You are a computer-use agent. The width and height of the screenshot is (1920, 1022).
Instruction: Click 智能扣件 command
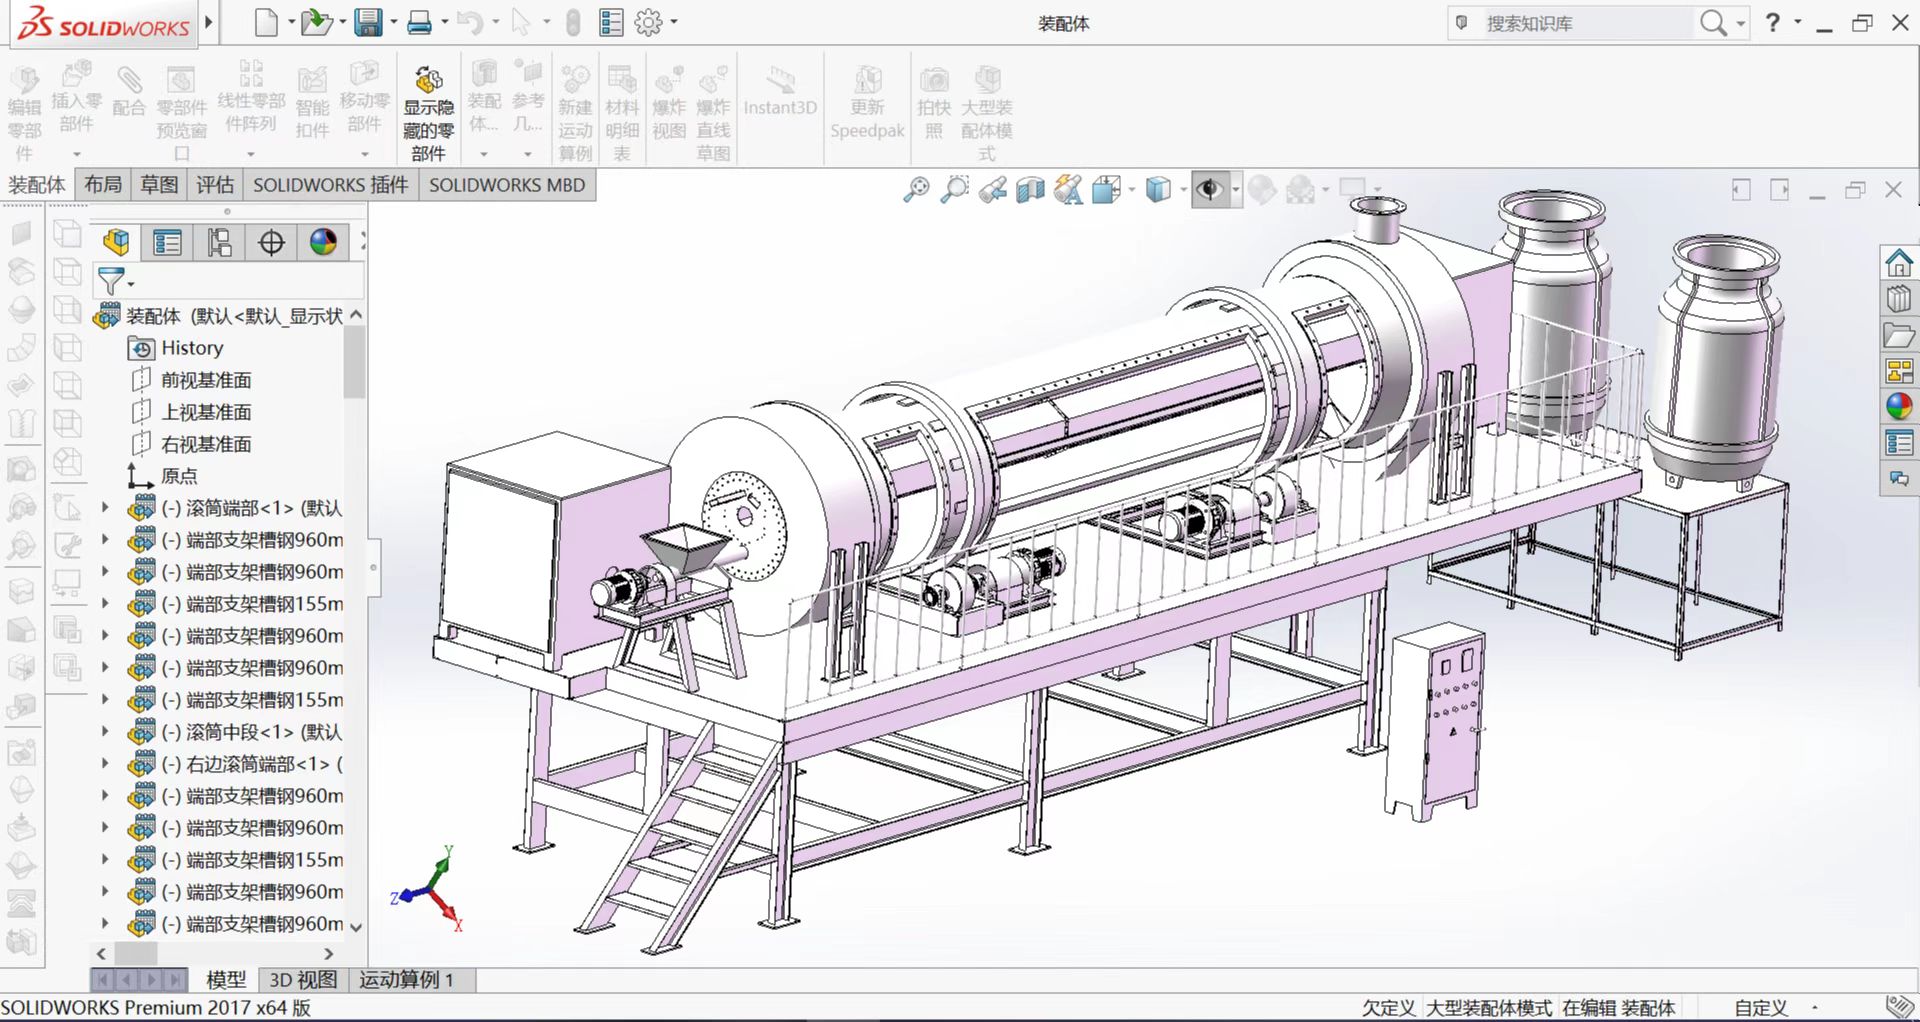[312, 103]
